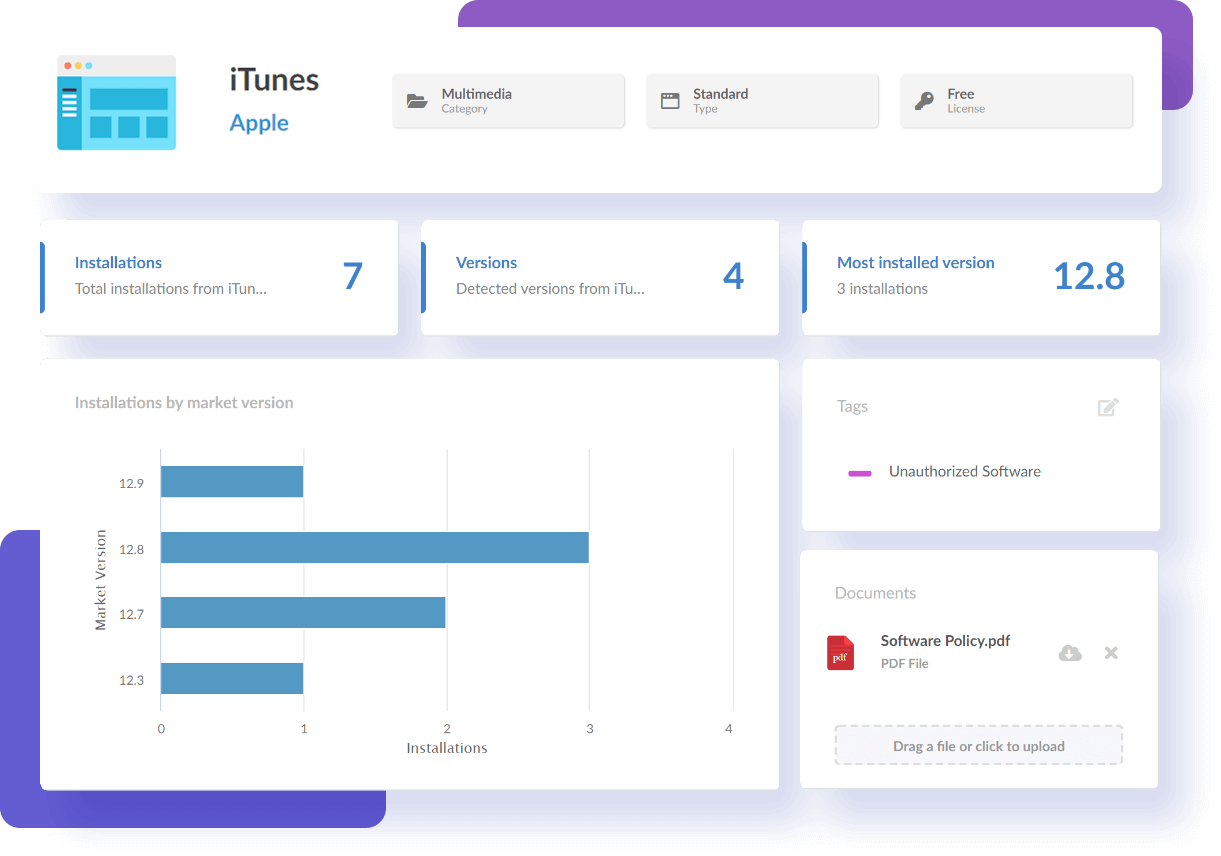
Task: Click the Apple vendor link
Action: pyautogui.click(x=259, y=123)
